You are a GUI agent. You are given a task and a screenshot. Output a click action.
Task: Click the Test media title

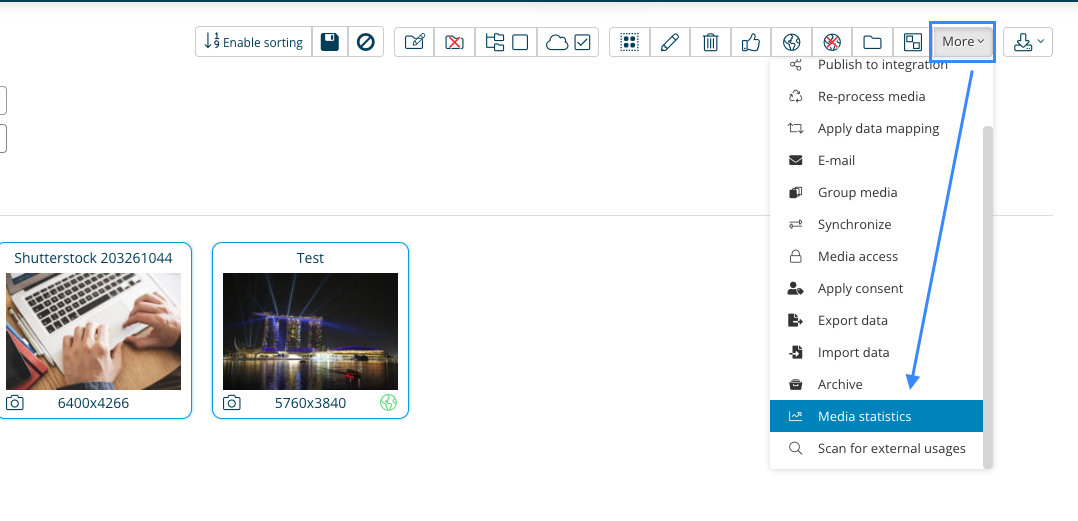click(310, 258)
